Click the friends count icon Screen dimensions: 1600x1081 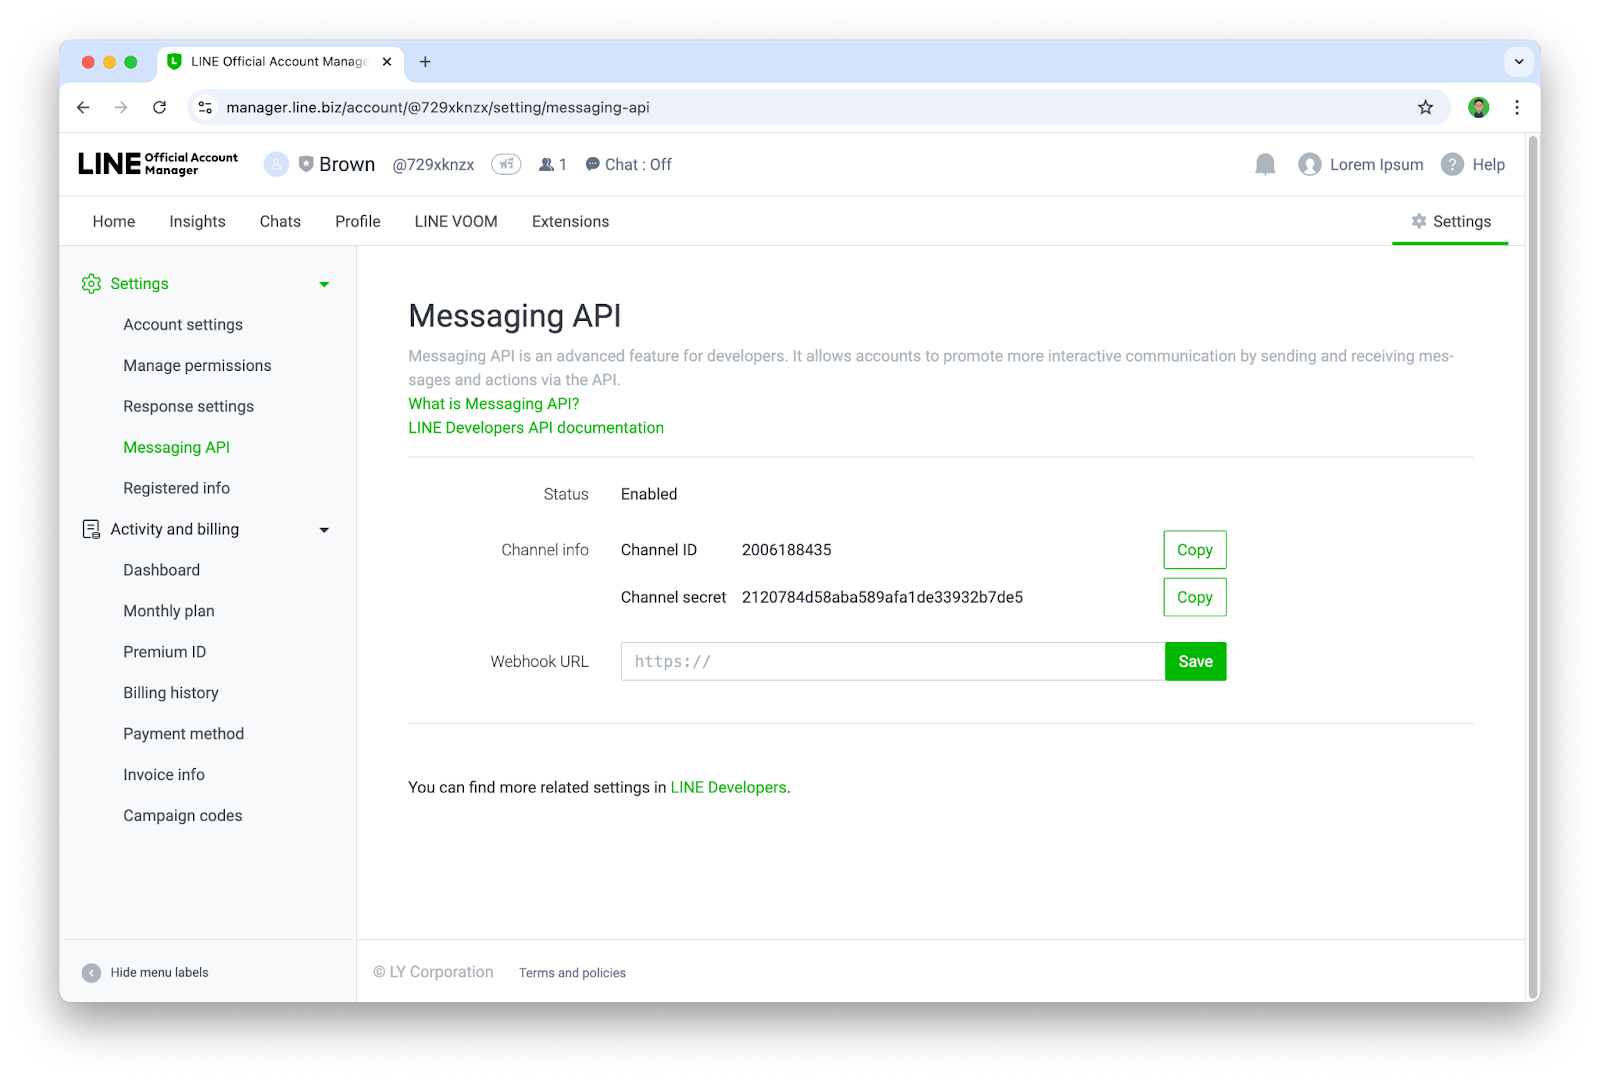546,164
